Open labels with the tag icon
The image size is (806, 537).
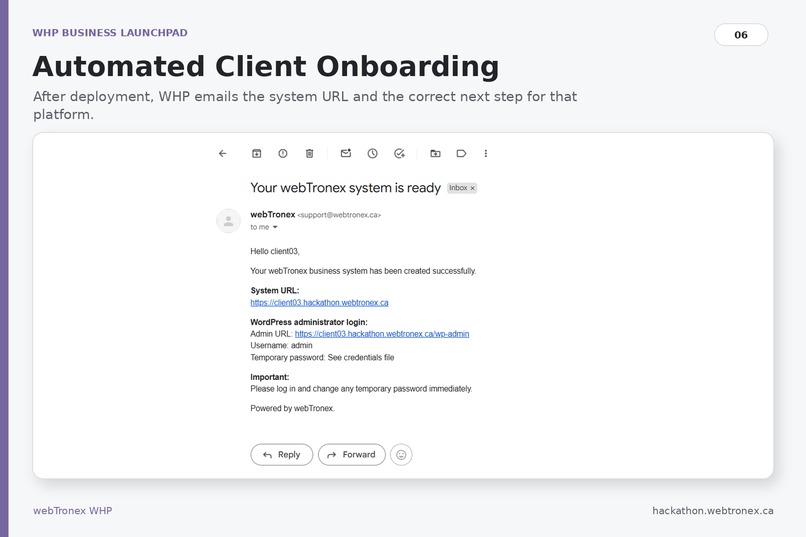pos(462,153)
